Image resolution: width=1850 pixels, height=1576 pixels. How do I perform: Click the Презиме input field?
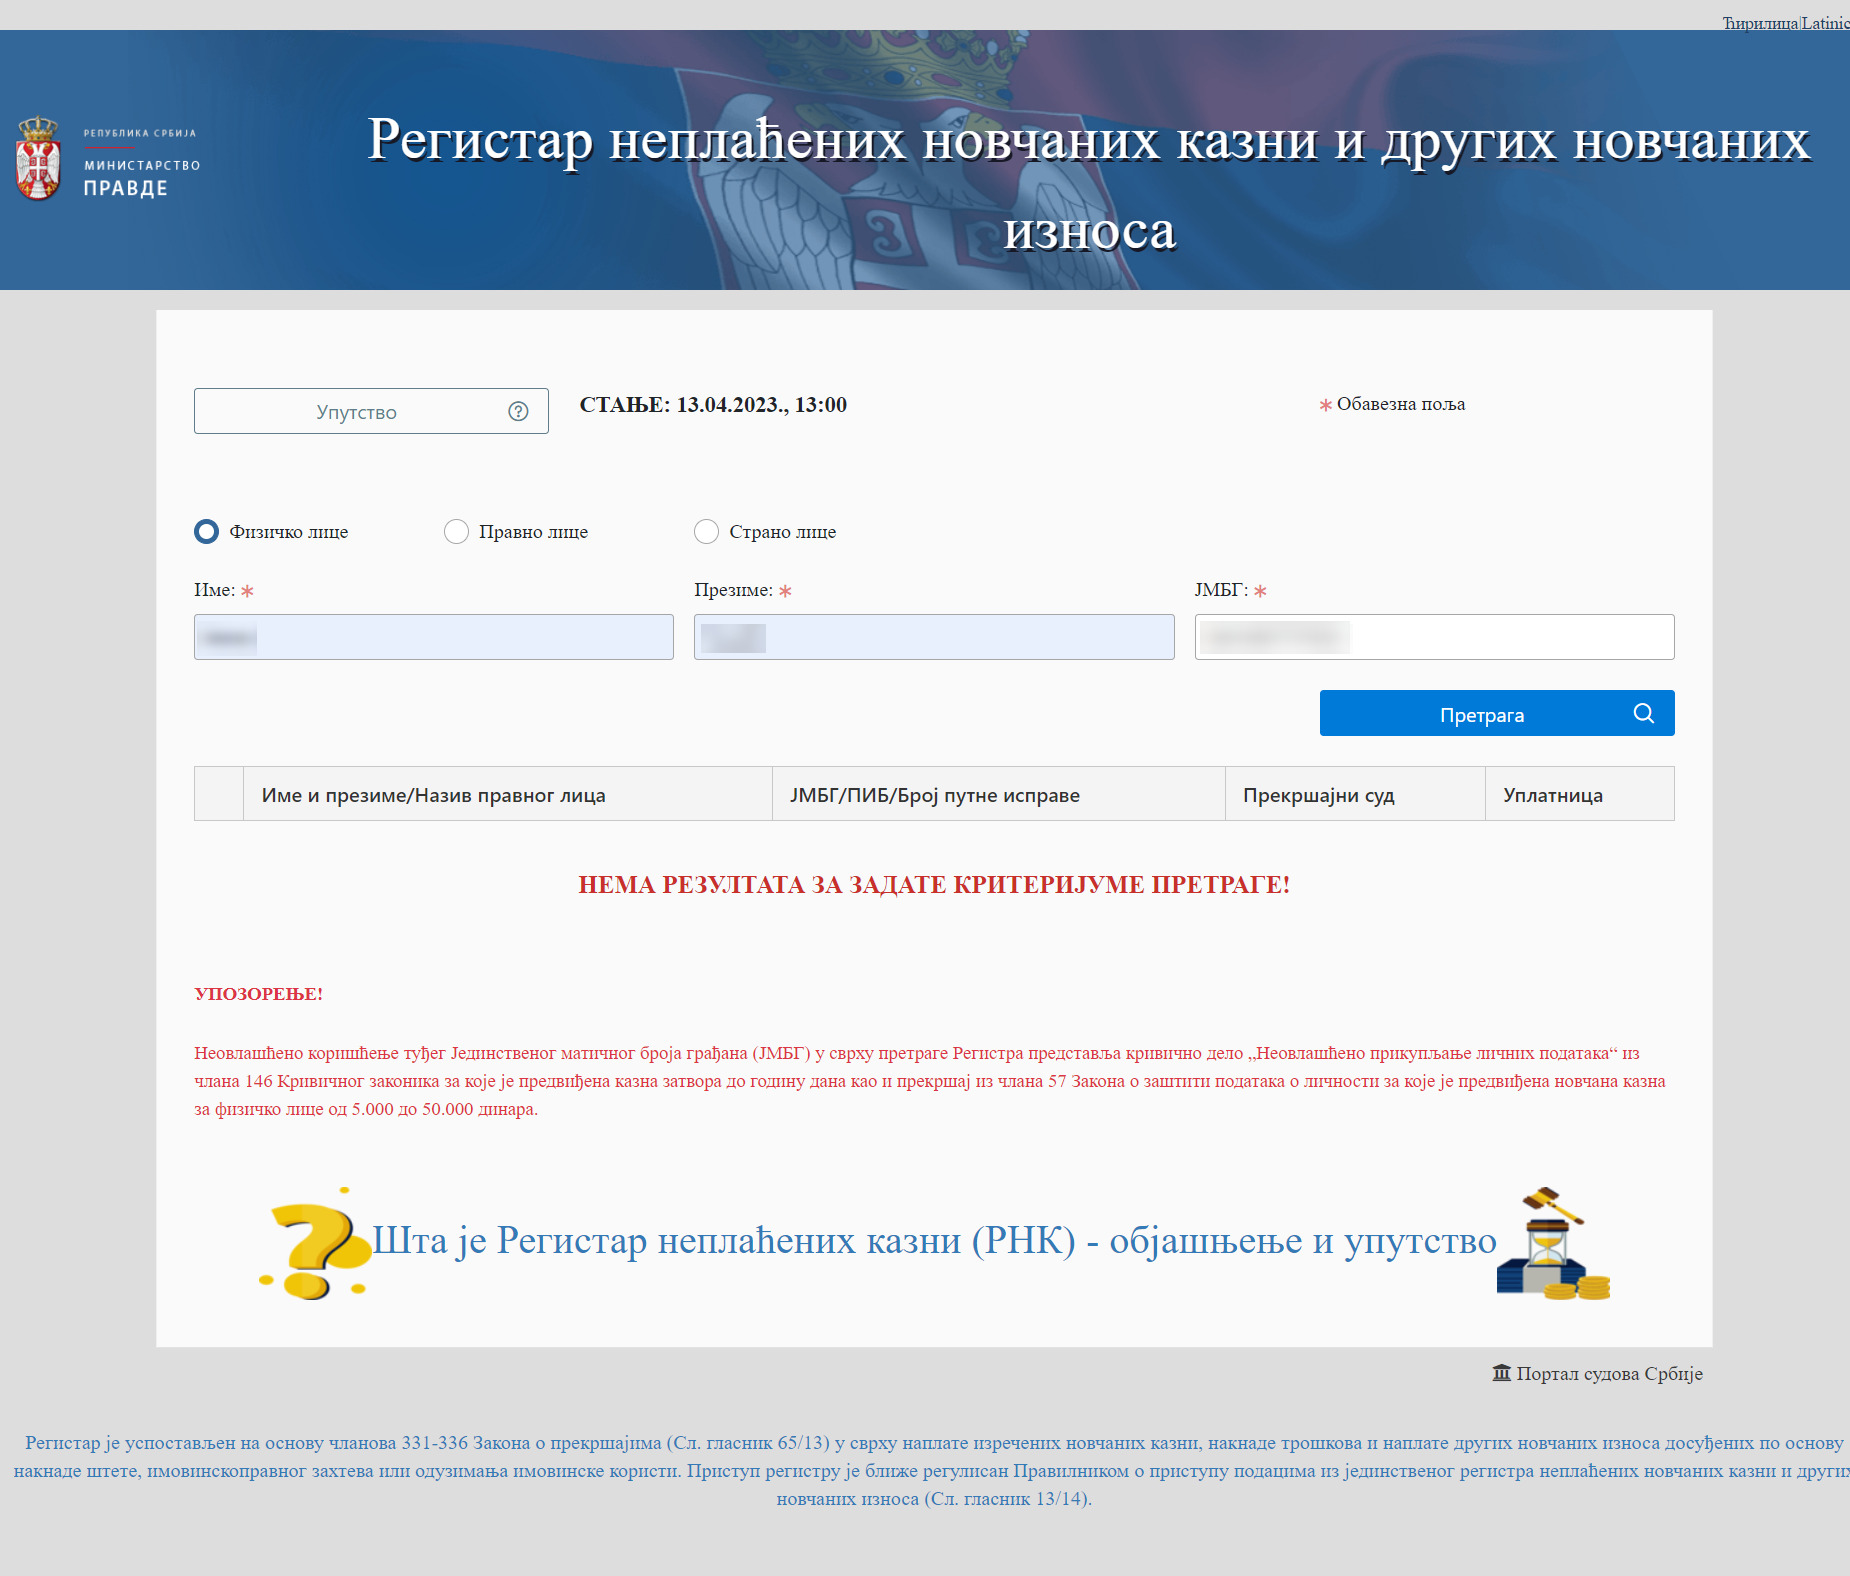pyautogui.click(x=933, y=638)
